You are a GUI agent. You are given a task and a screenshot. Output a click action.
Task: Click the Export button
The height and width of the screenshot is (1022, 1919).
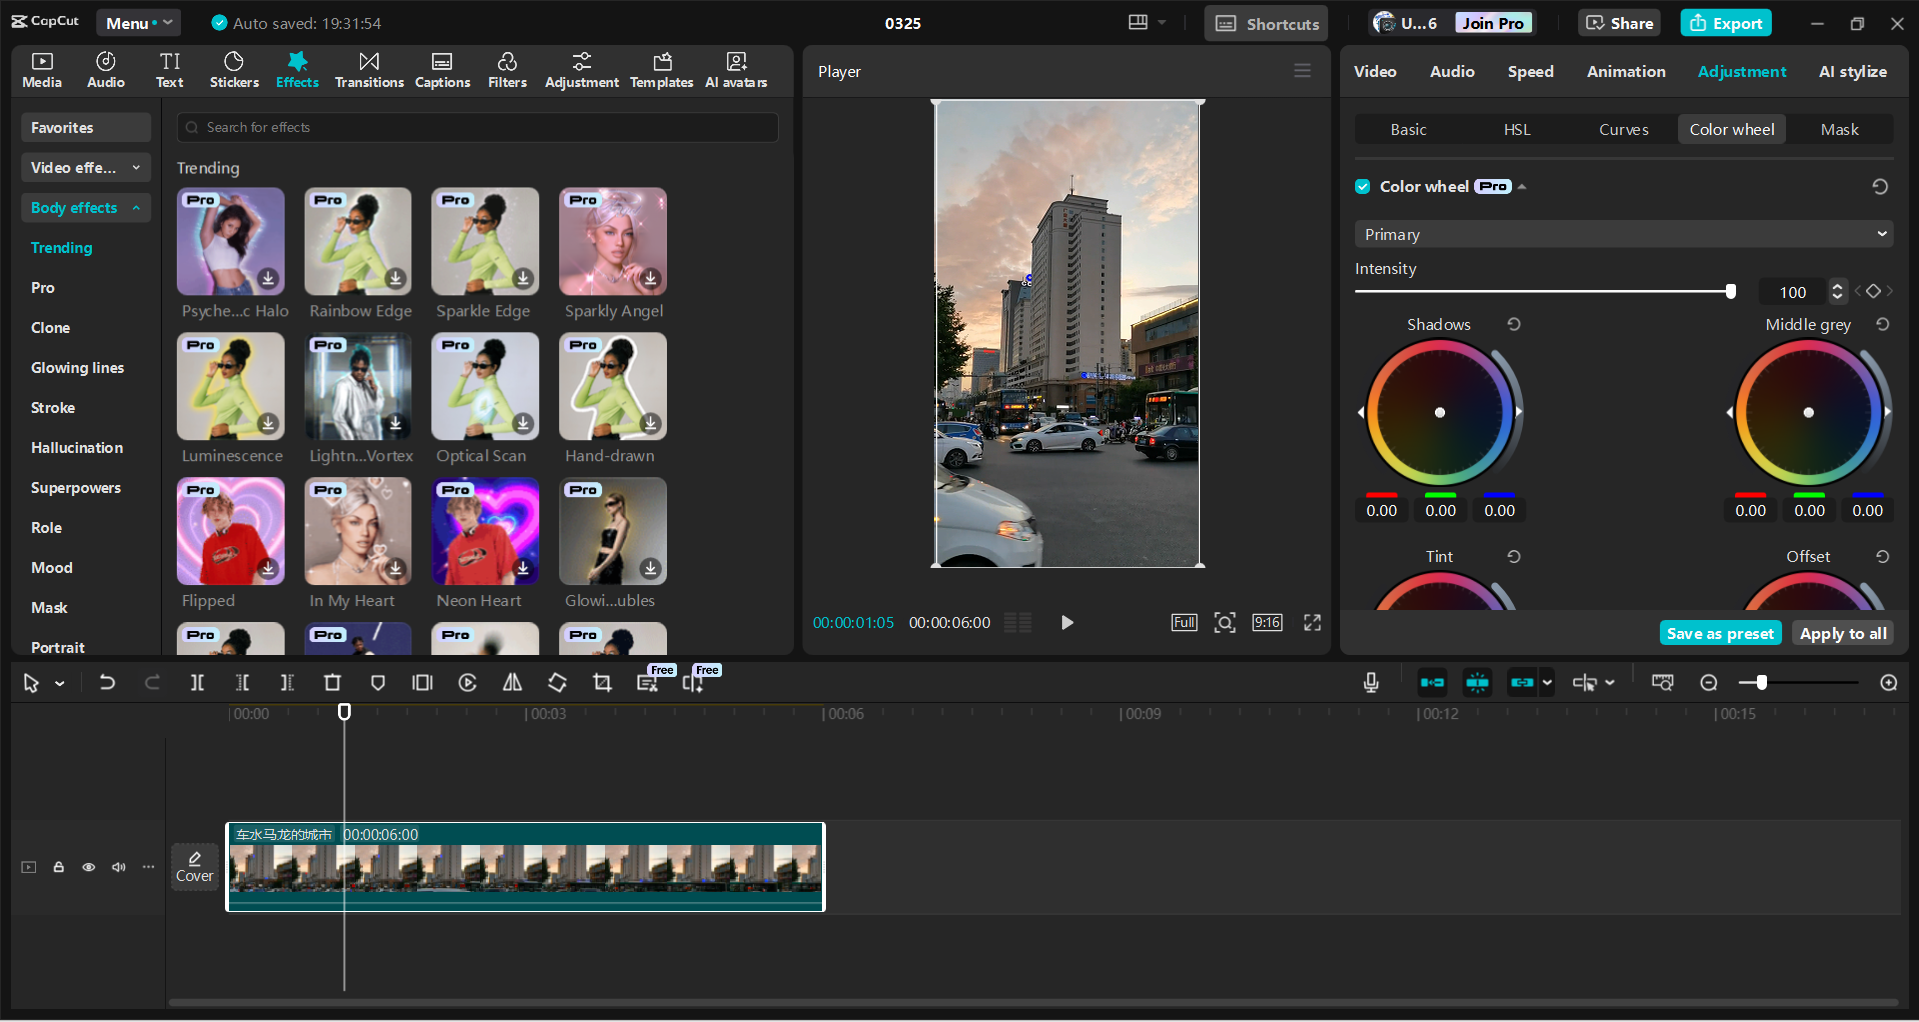(1726, 22)
